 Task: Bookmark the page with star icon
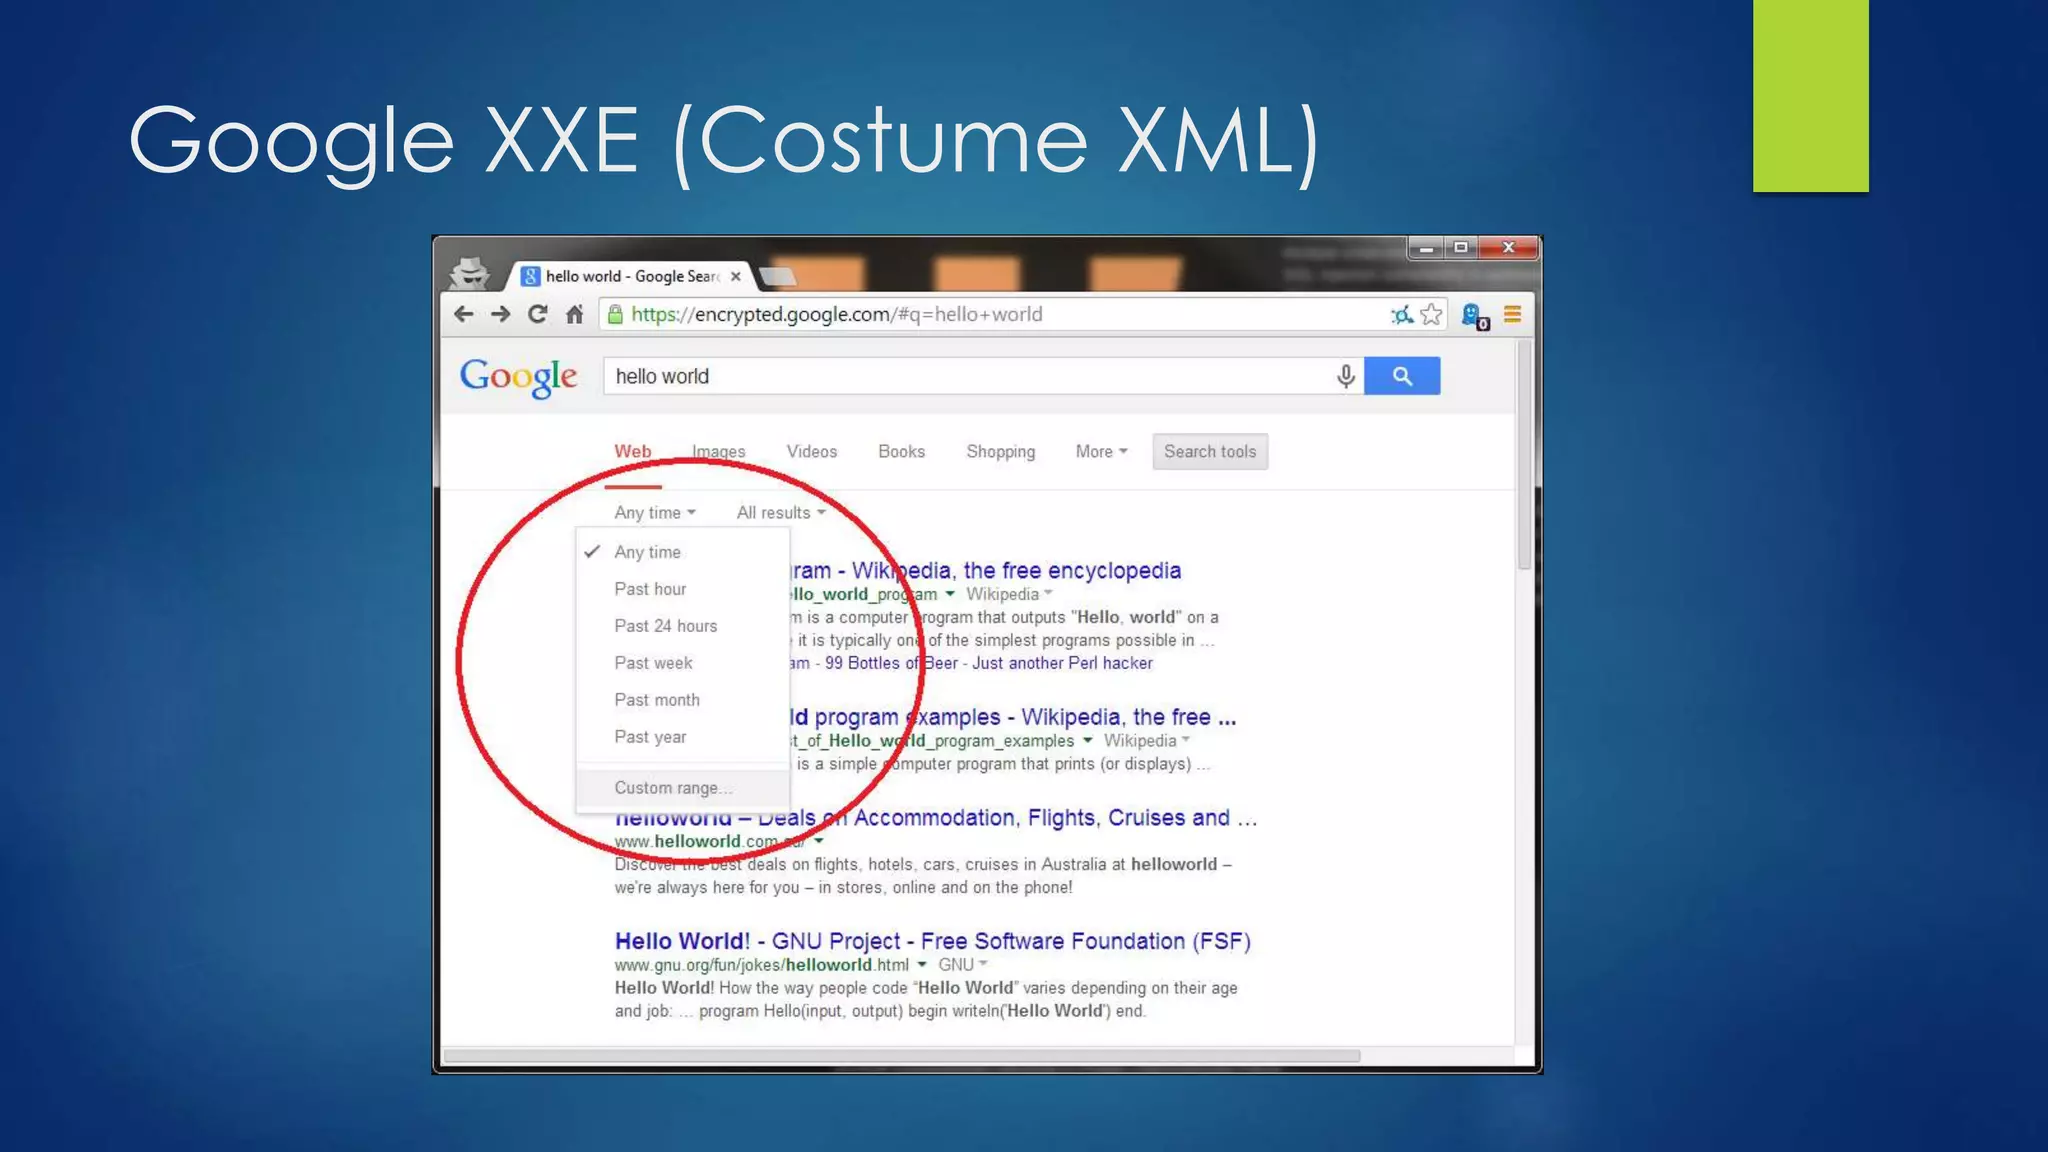coord(1431,314)
